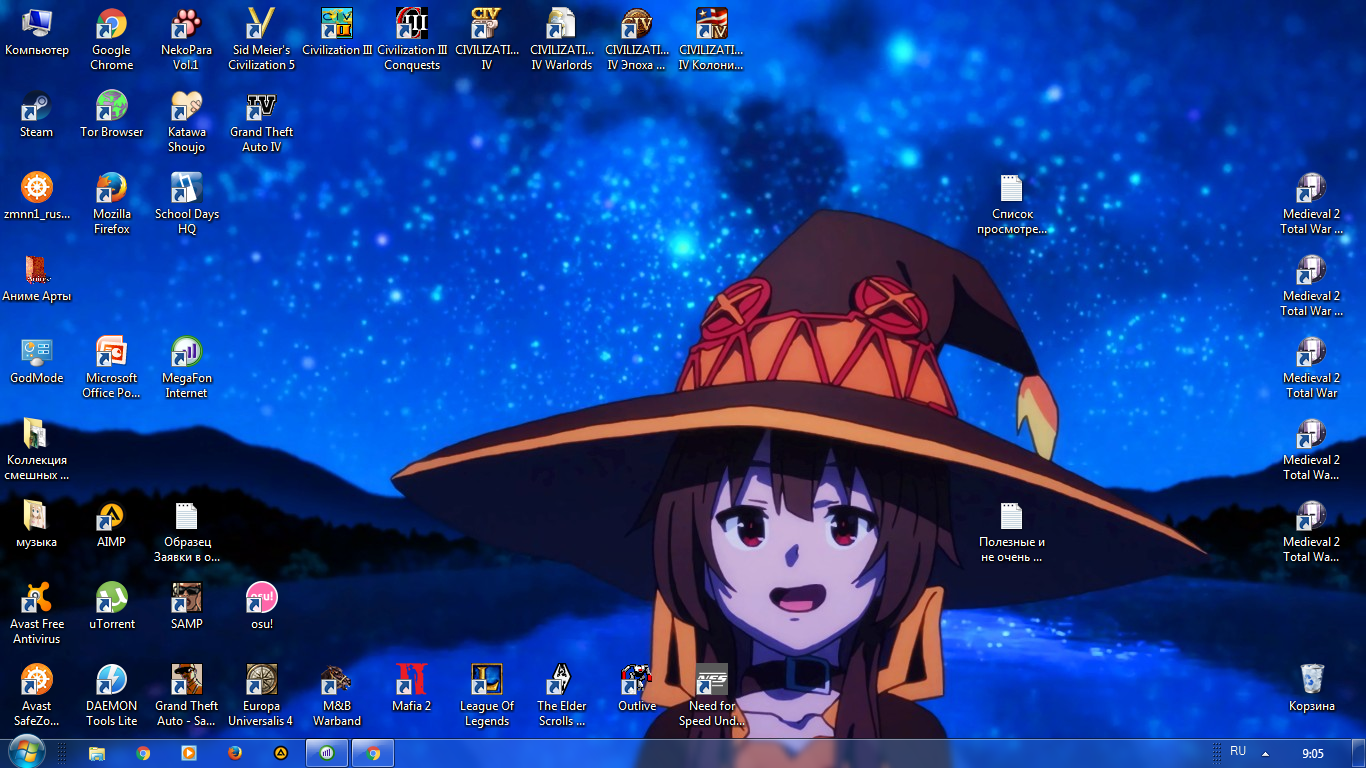
Task: Select the Civilization III shortcut
Action: click(337, 33)
